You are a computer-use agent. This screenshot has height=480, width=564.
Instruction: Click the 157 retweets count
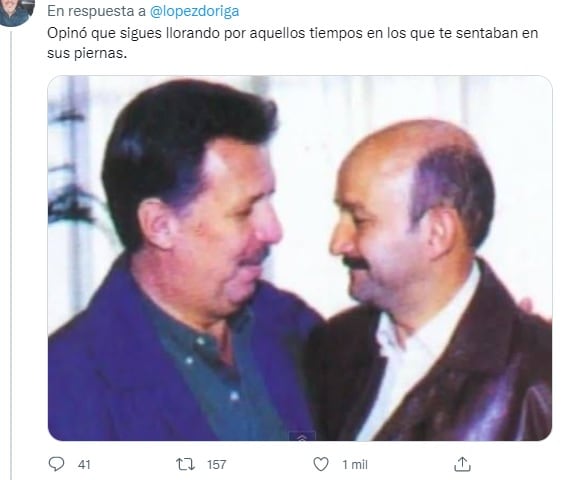(x=217, y=465)
